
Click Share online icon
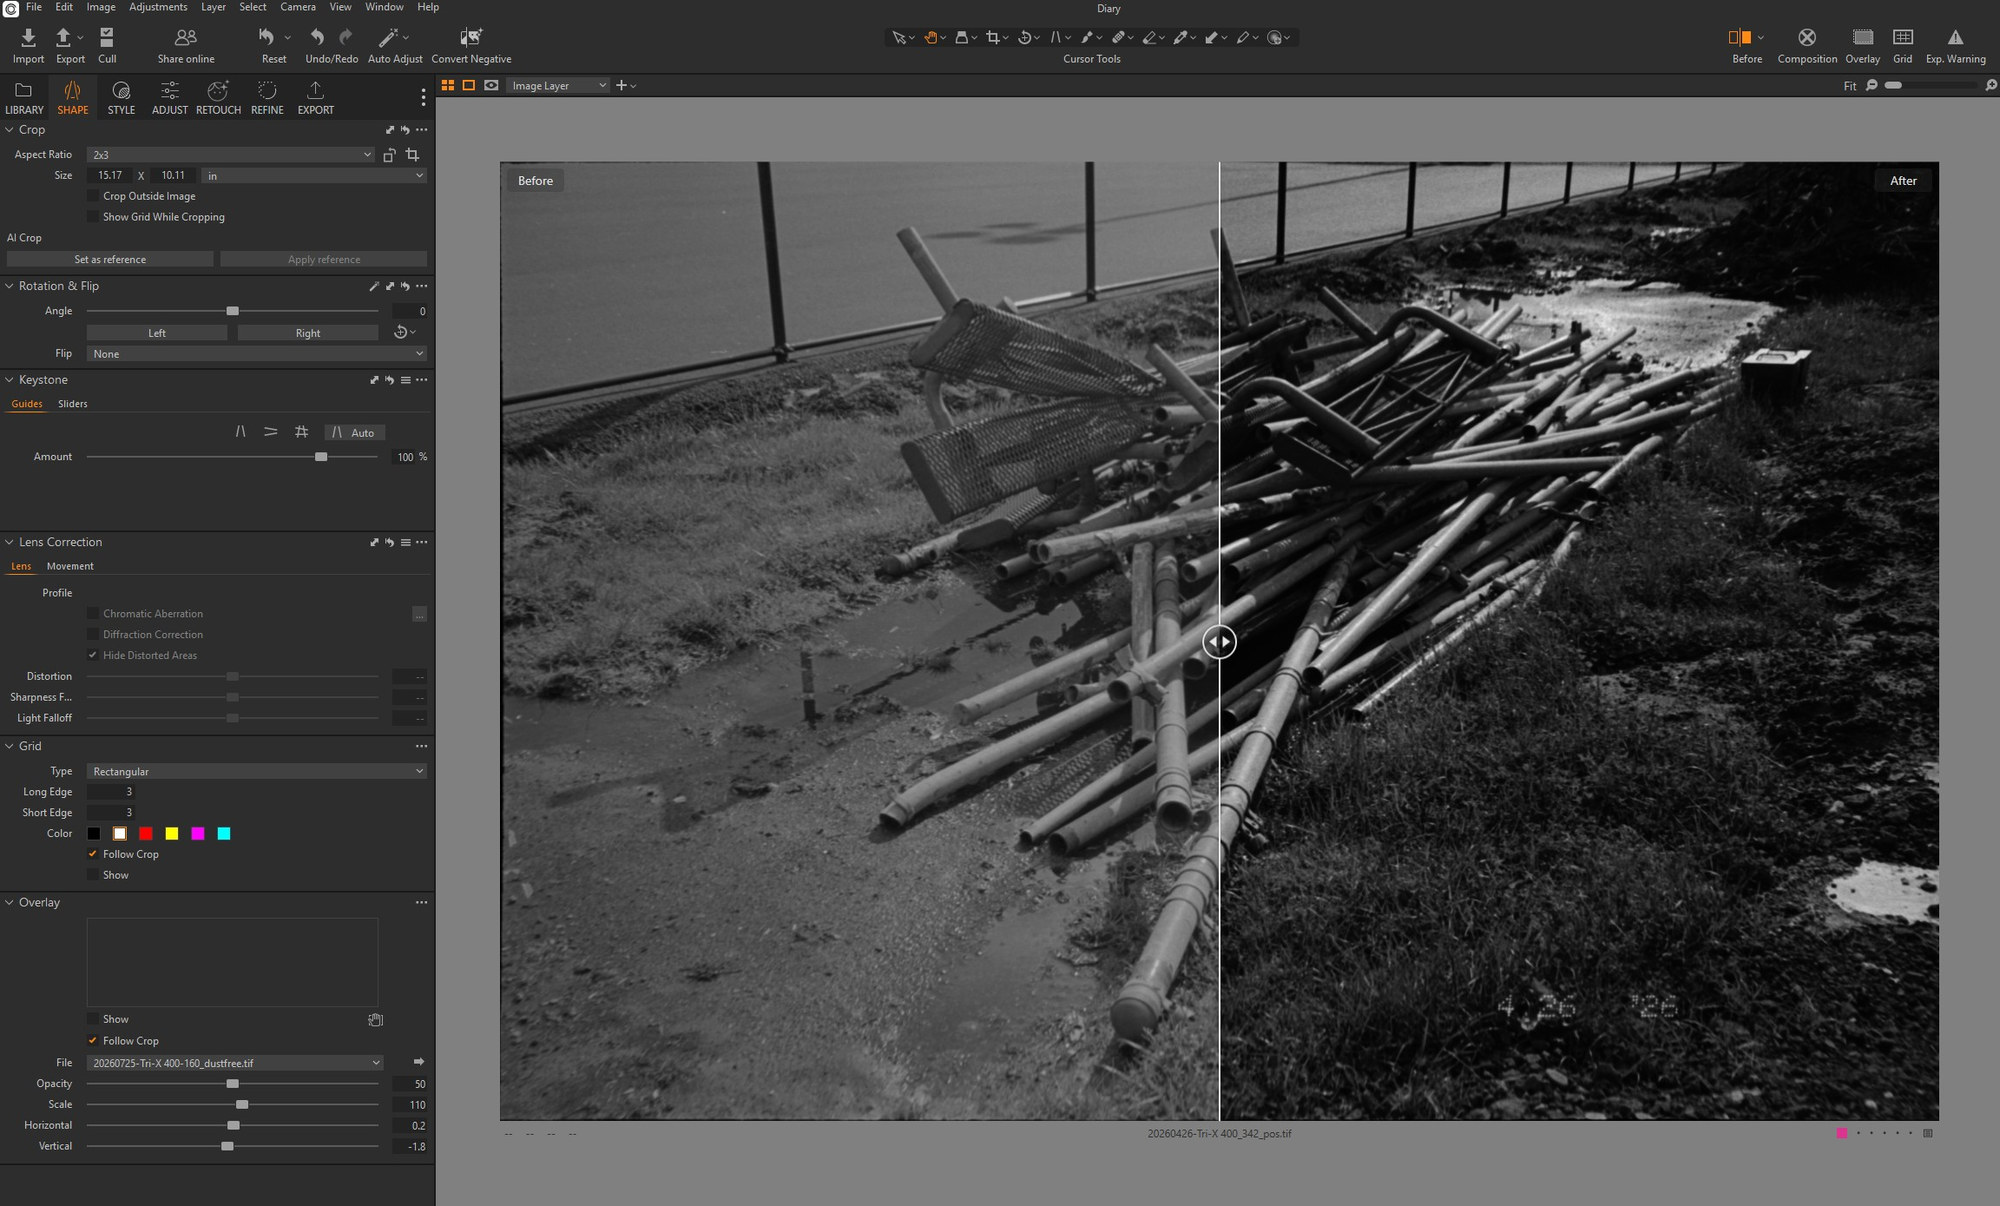click(x=186, y=38)
